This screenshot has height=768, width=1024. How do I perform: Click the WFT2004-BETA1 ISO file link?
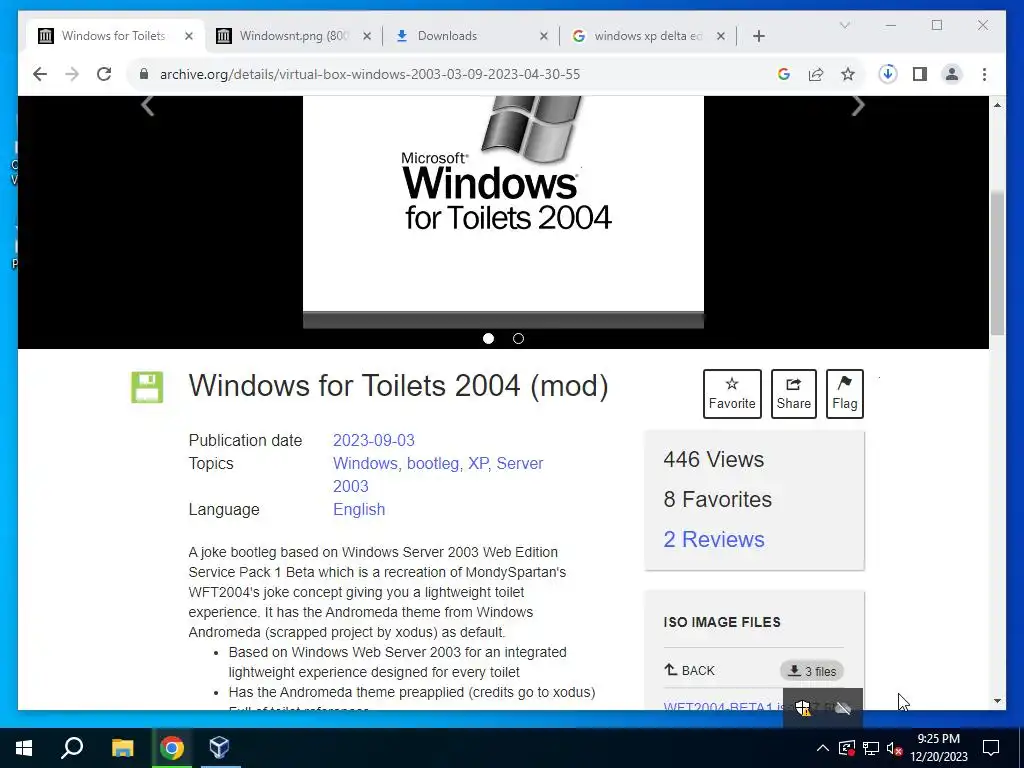click(x=722, y=706)
